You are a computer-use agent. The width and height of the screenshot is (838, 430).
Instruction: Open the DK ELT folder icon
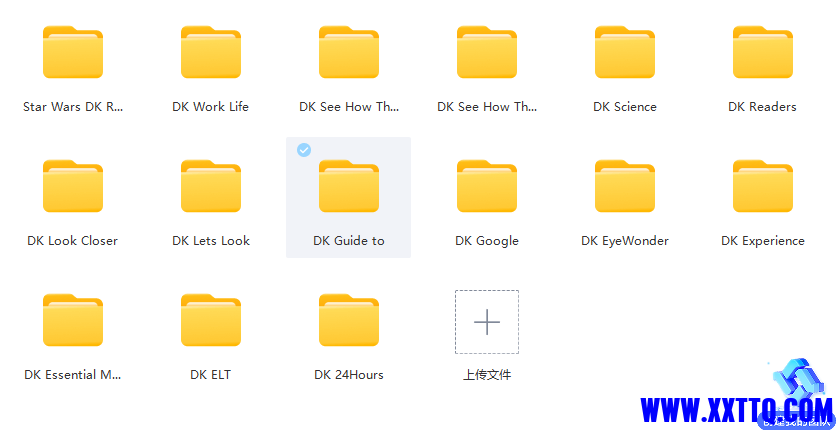click(x=211, y=320)
